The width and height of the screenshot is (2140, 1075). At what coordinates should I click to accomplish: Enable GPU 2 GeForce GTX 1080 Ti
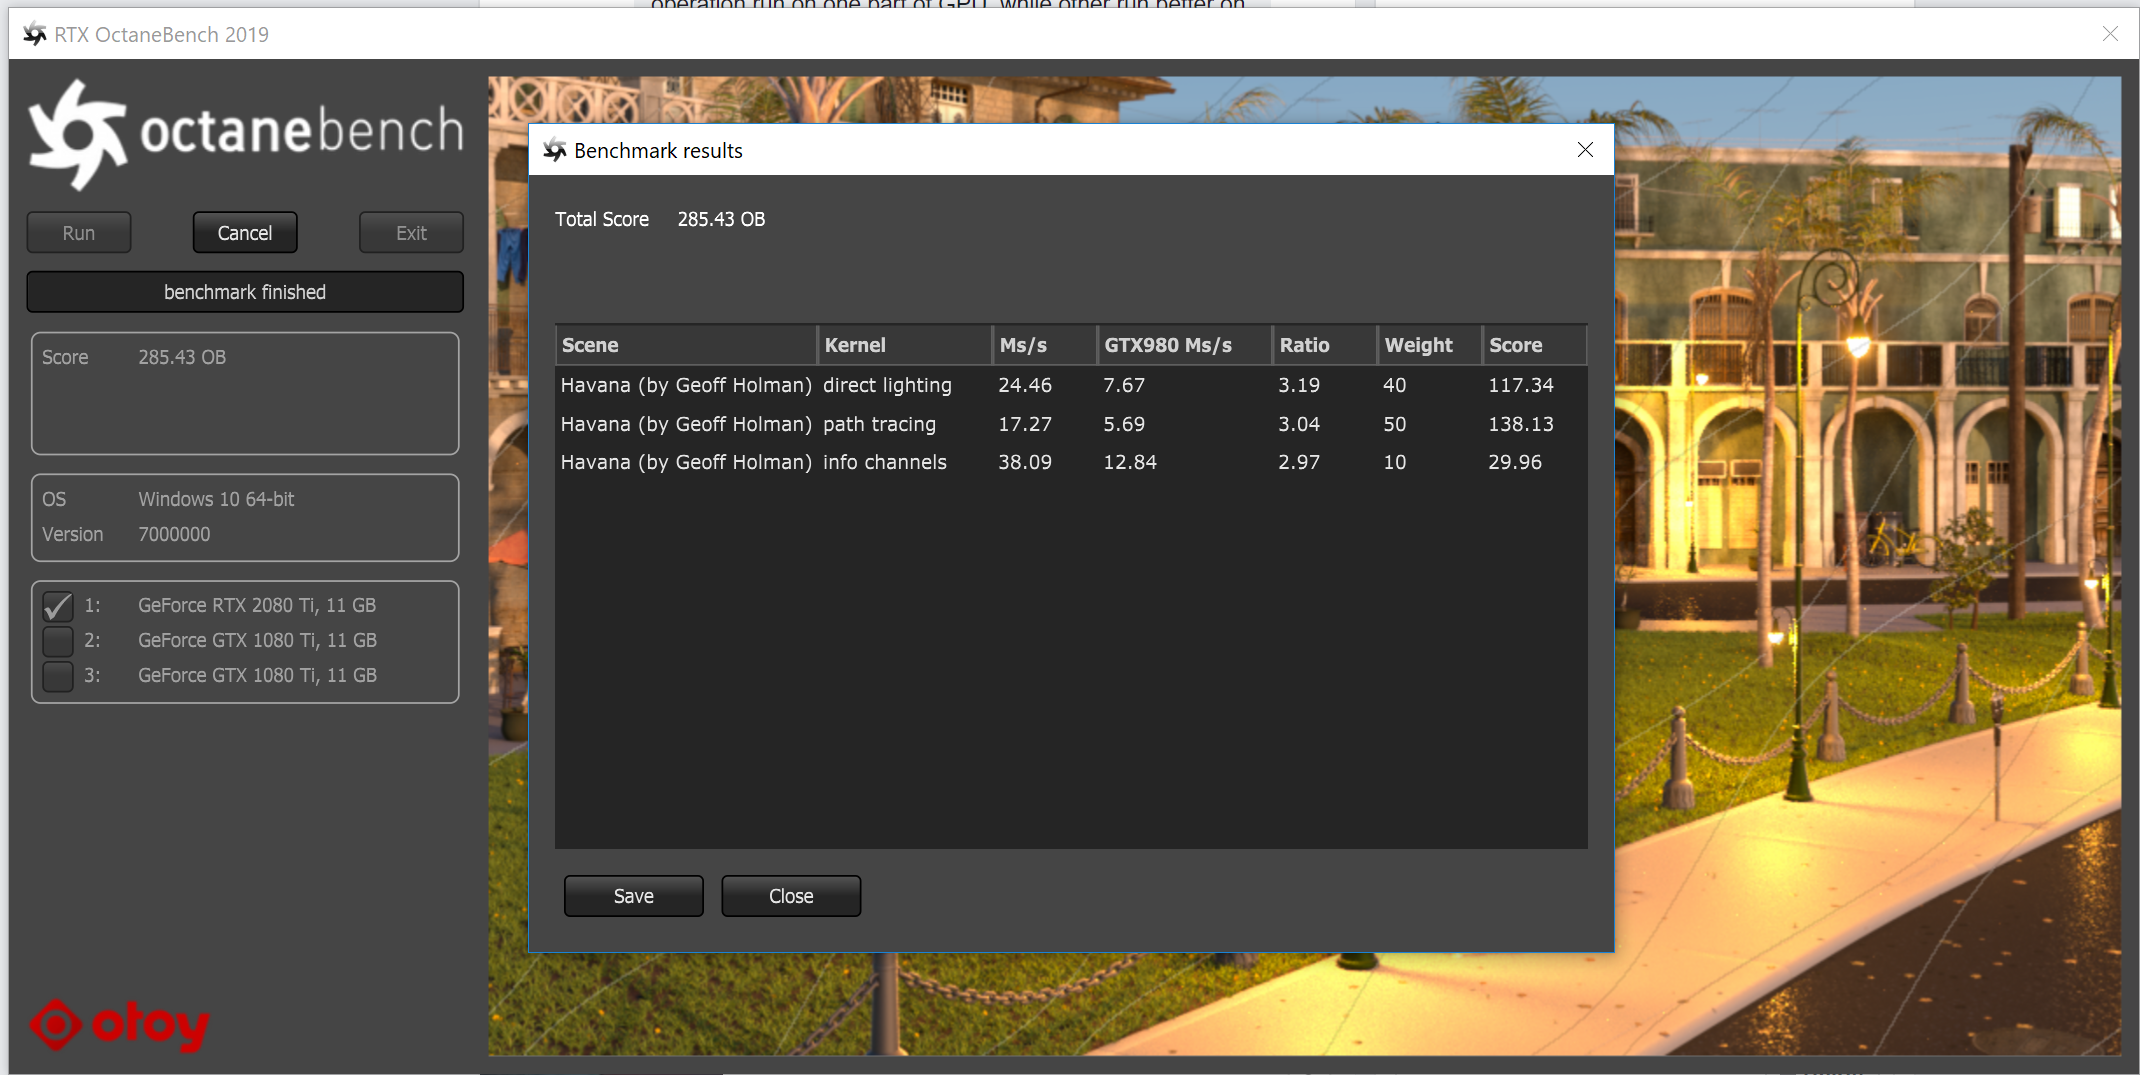click(58, 641)
